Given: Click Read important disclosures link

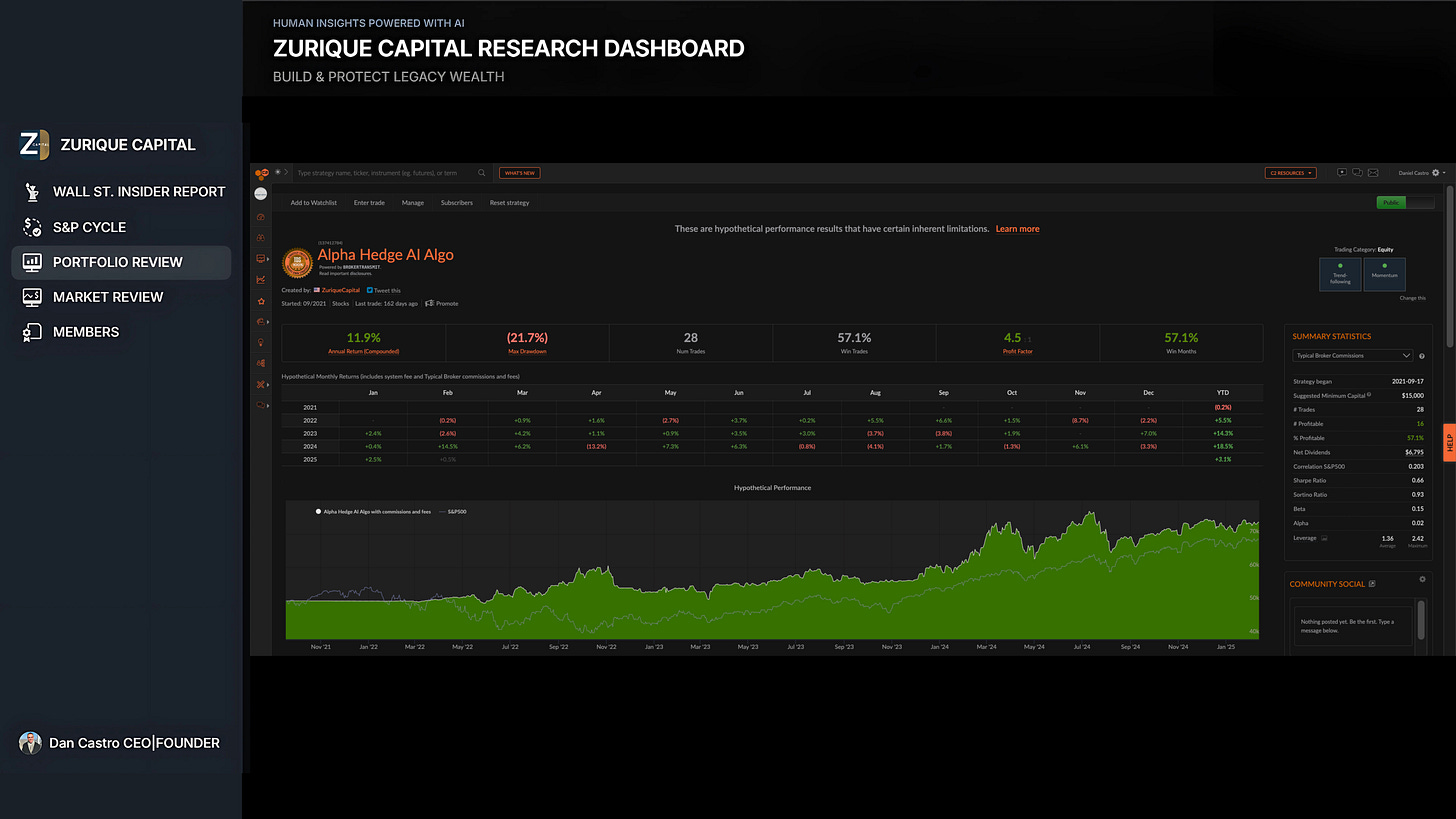Looking at the screenshot, I should coord(345,273).
